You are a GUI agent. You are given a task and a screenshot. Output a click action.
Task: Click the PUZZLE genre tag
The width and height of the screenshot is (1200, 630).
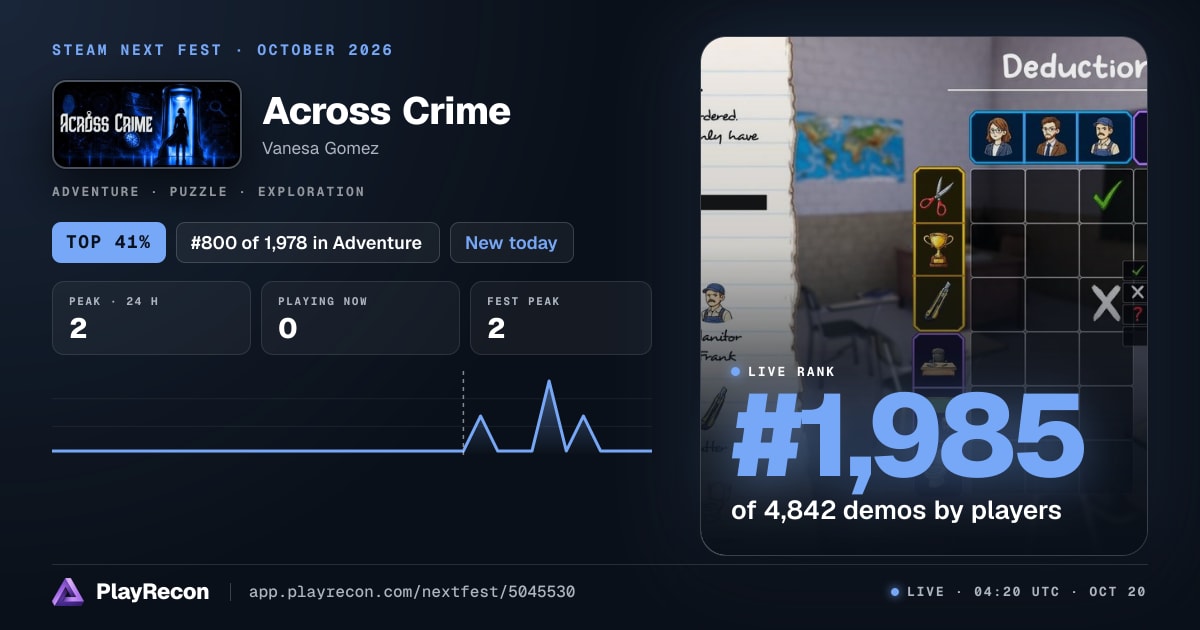tap(197, 191)
